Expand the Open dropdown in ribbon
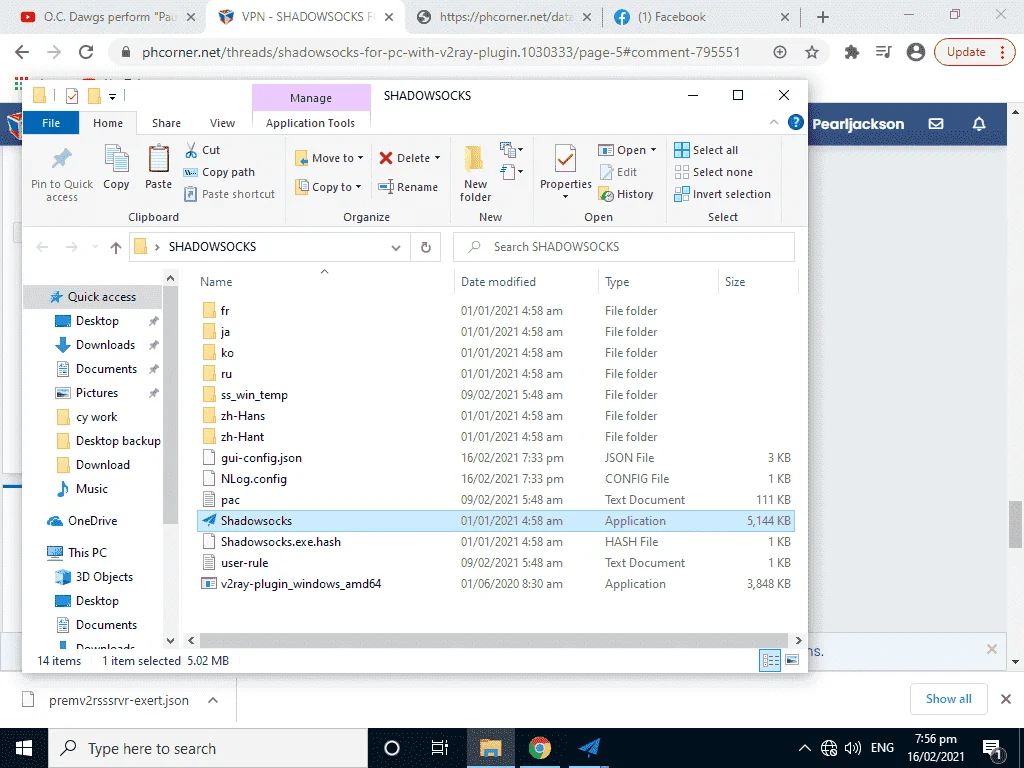The height and width of the screenshot is (768, 1024). point(653,150)
